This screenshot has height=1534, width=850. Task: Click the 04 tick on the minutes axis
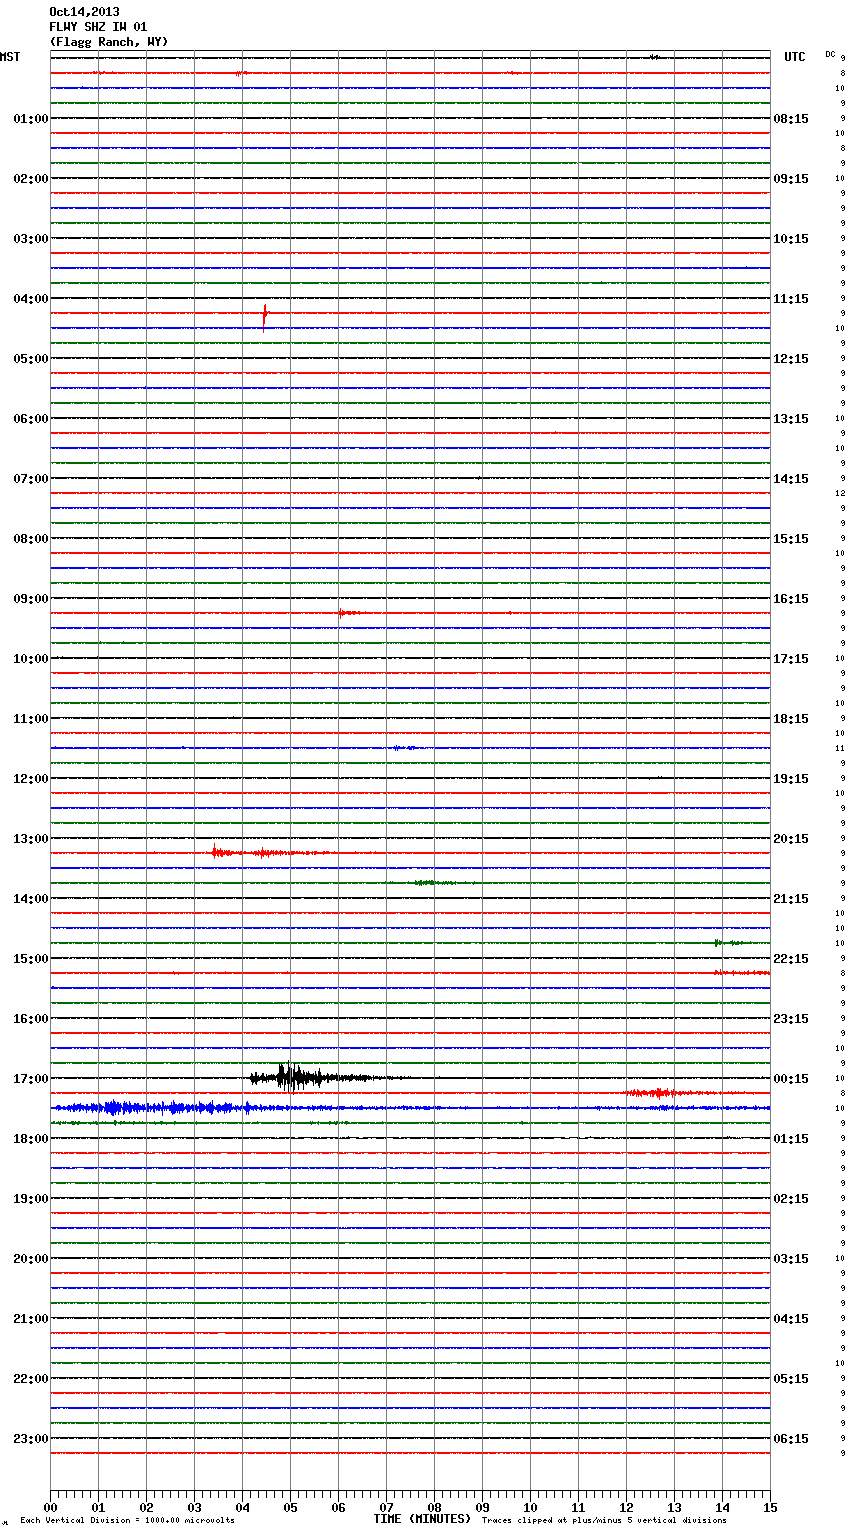(242, 1508)
